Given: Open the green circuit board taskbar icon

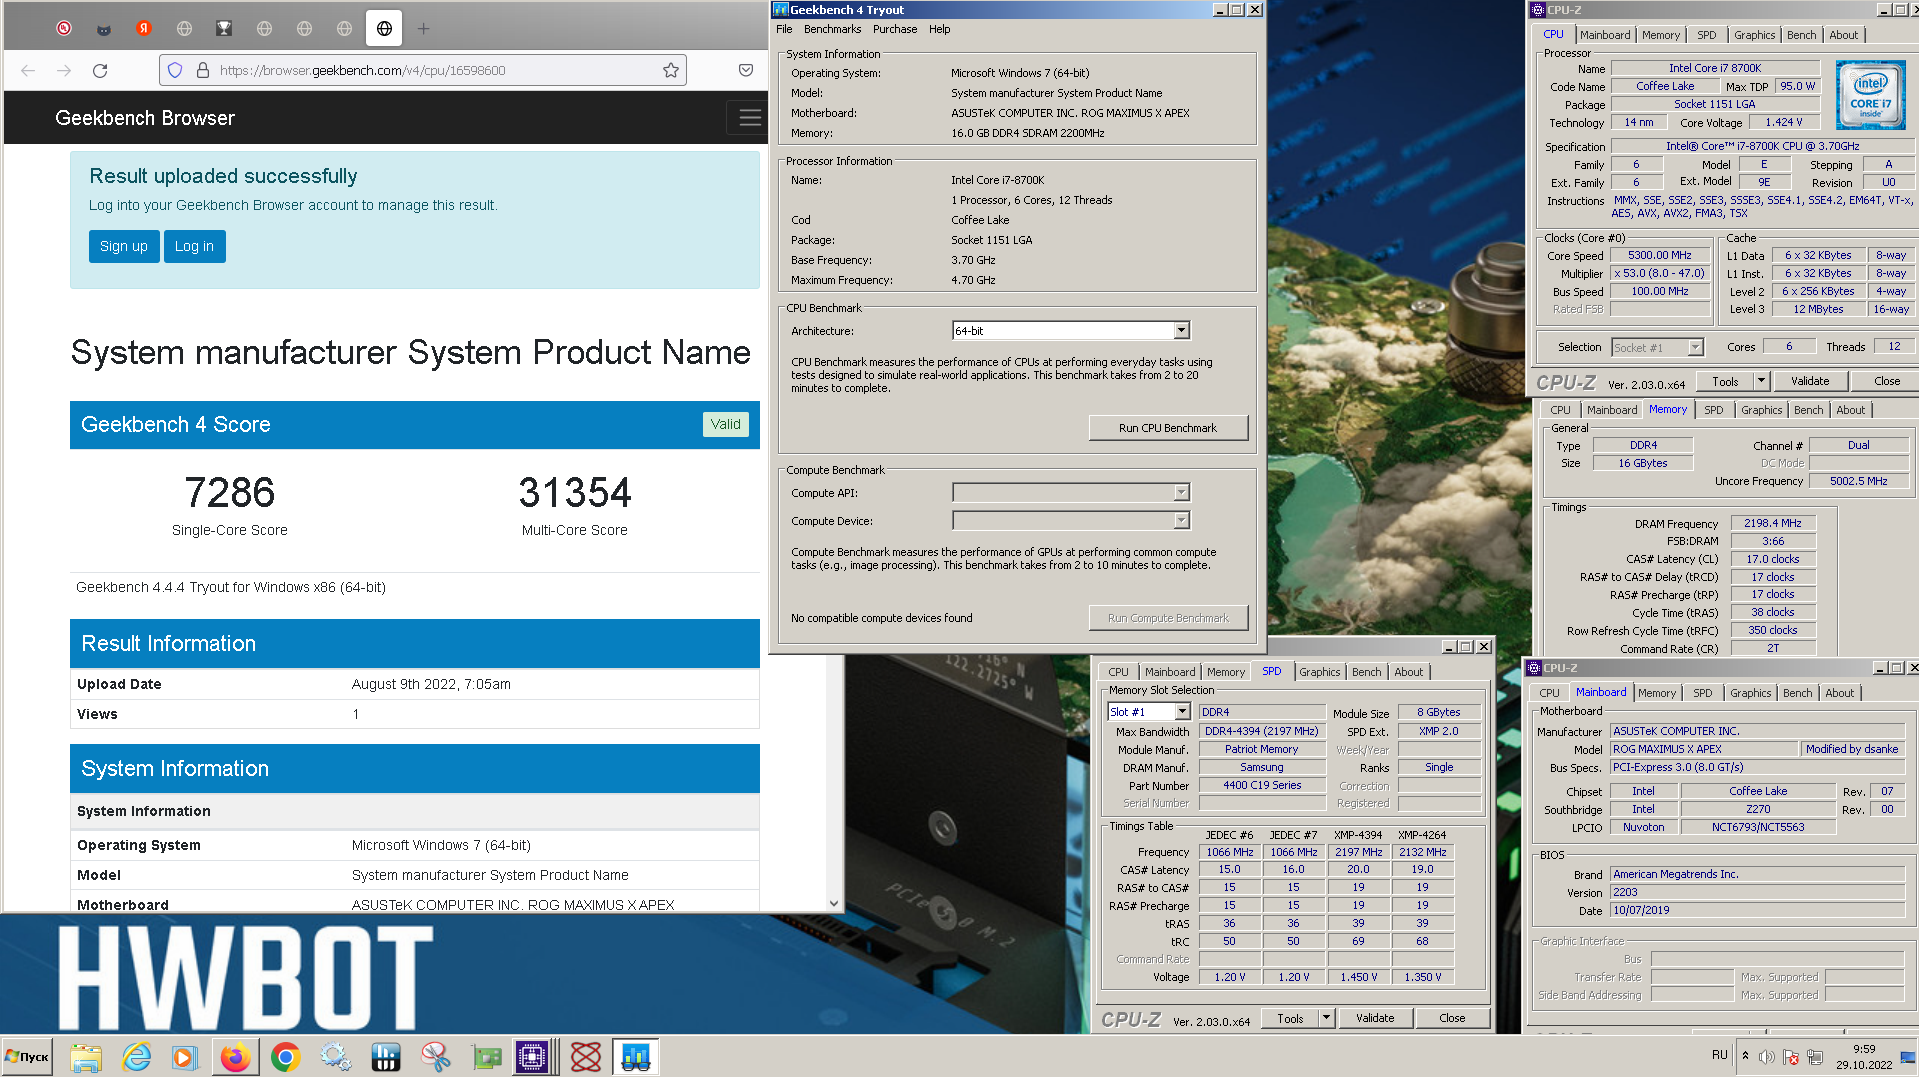Looking at the screenshot, I should (486, 1057).
